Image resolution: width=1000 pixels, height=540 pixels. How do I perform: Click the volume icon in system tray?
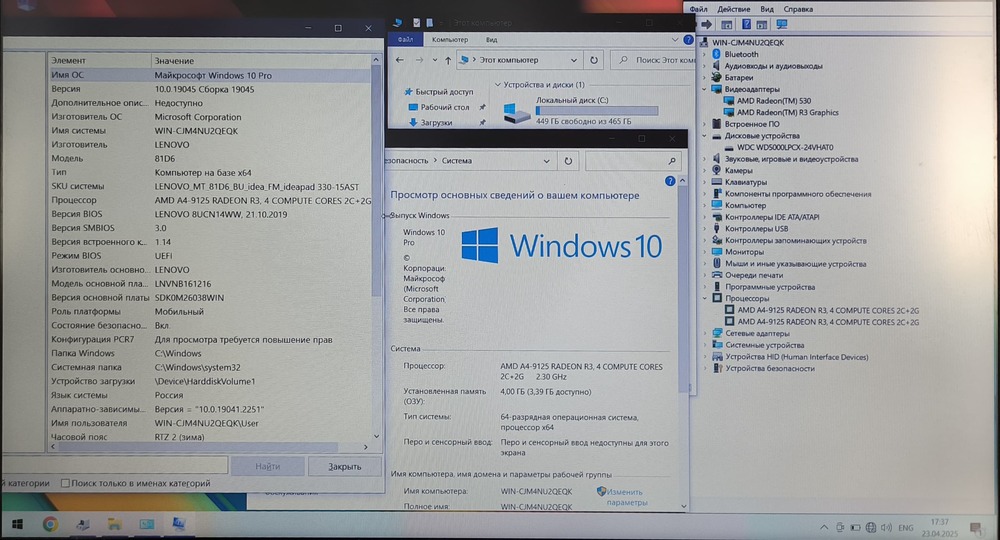point(886,528)
